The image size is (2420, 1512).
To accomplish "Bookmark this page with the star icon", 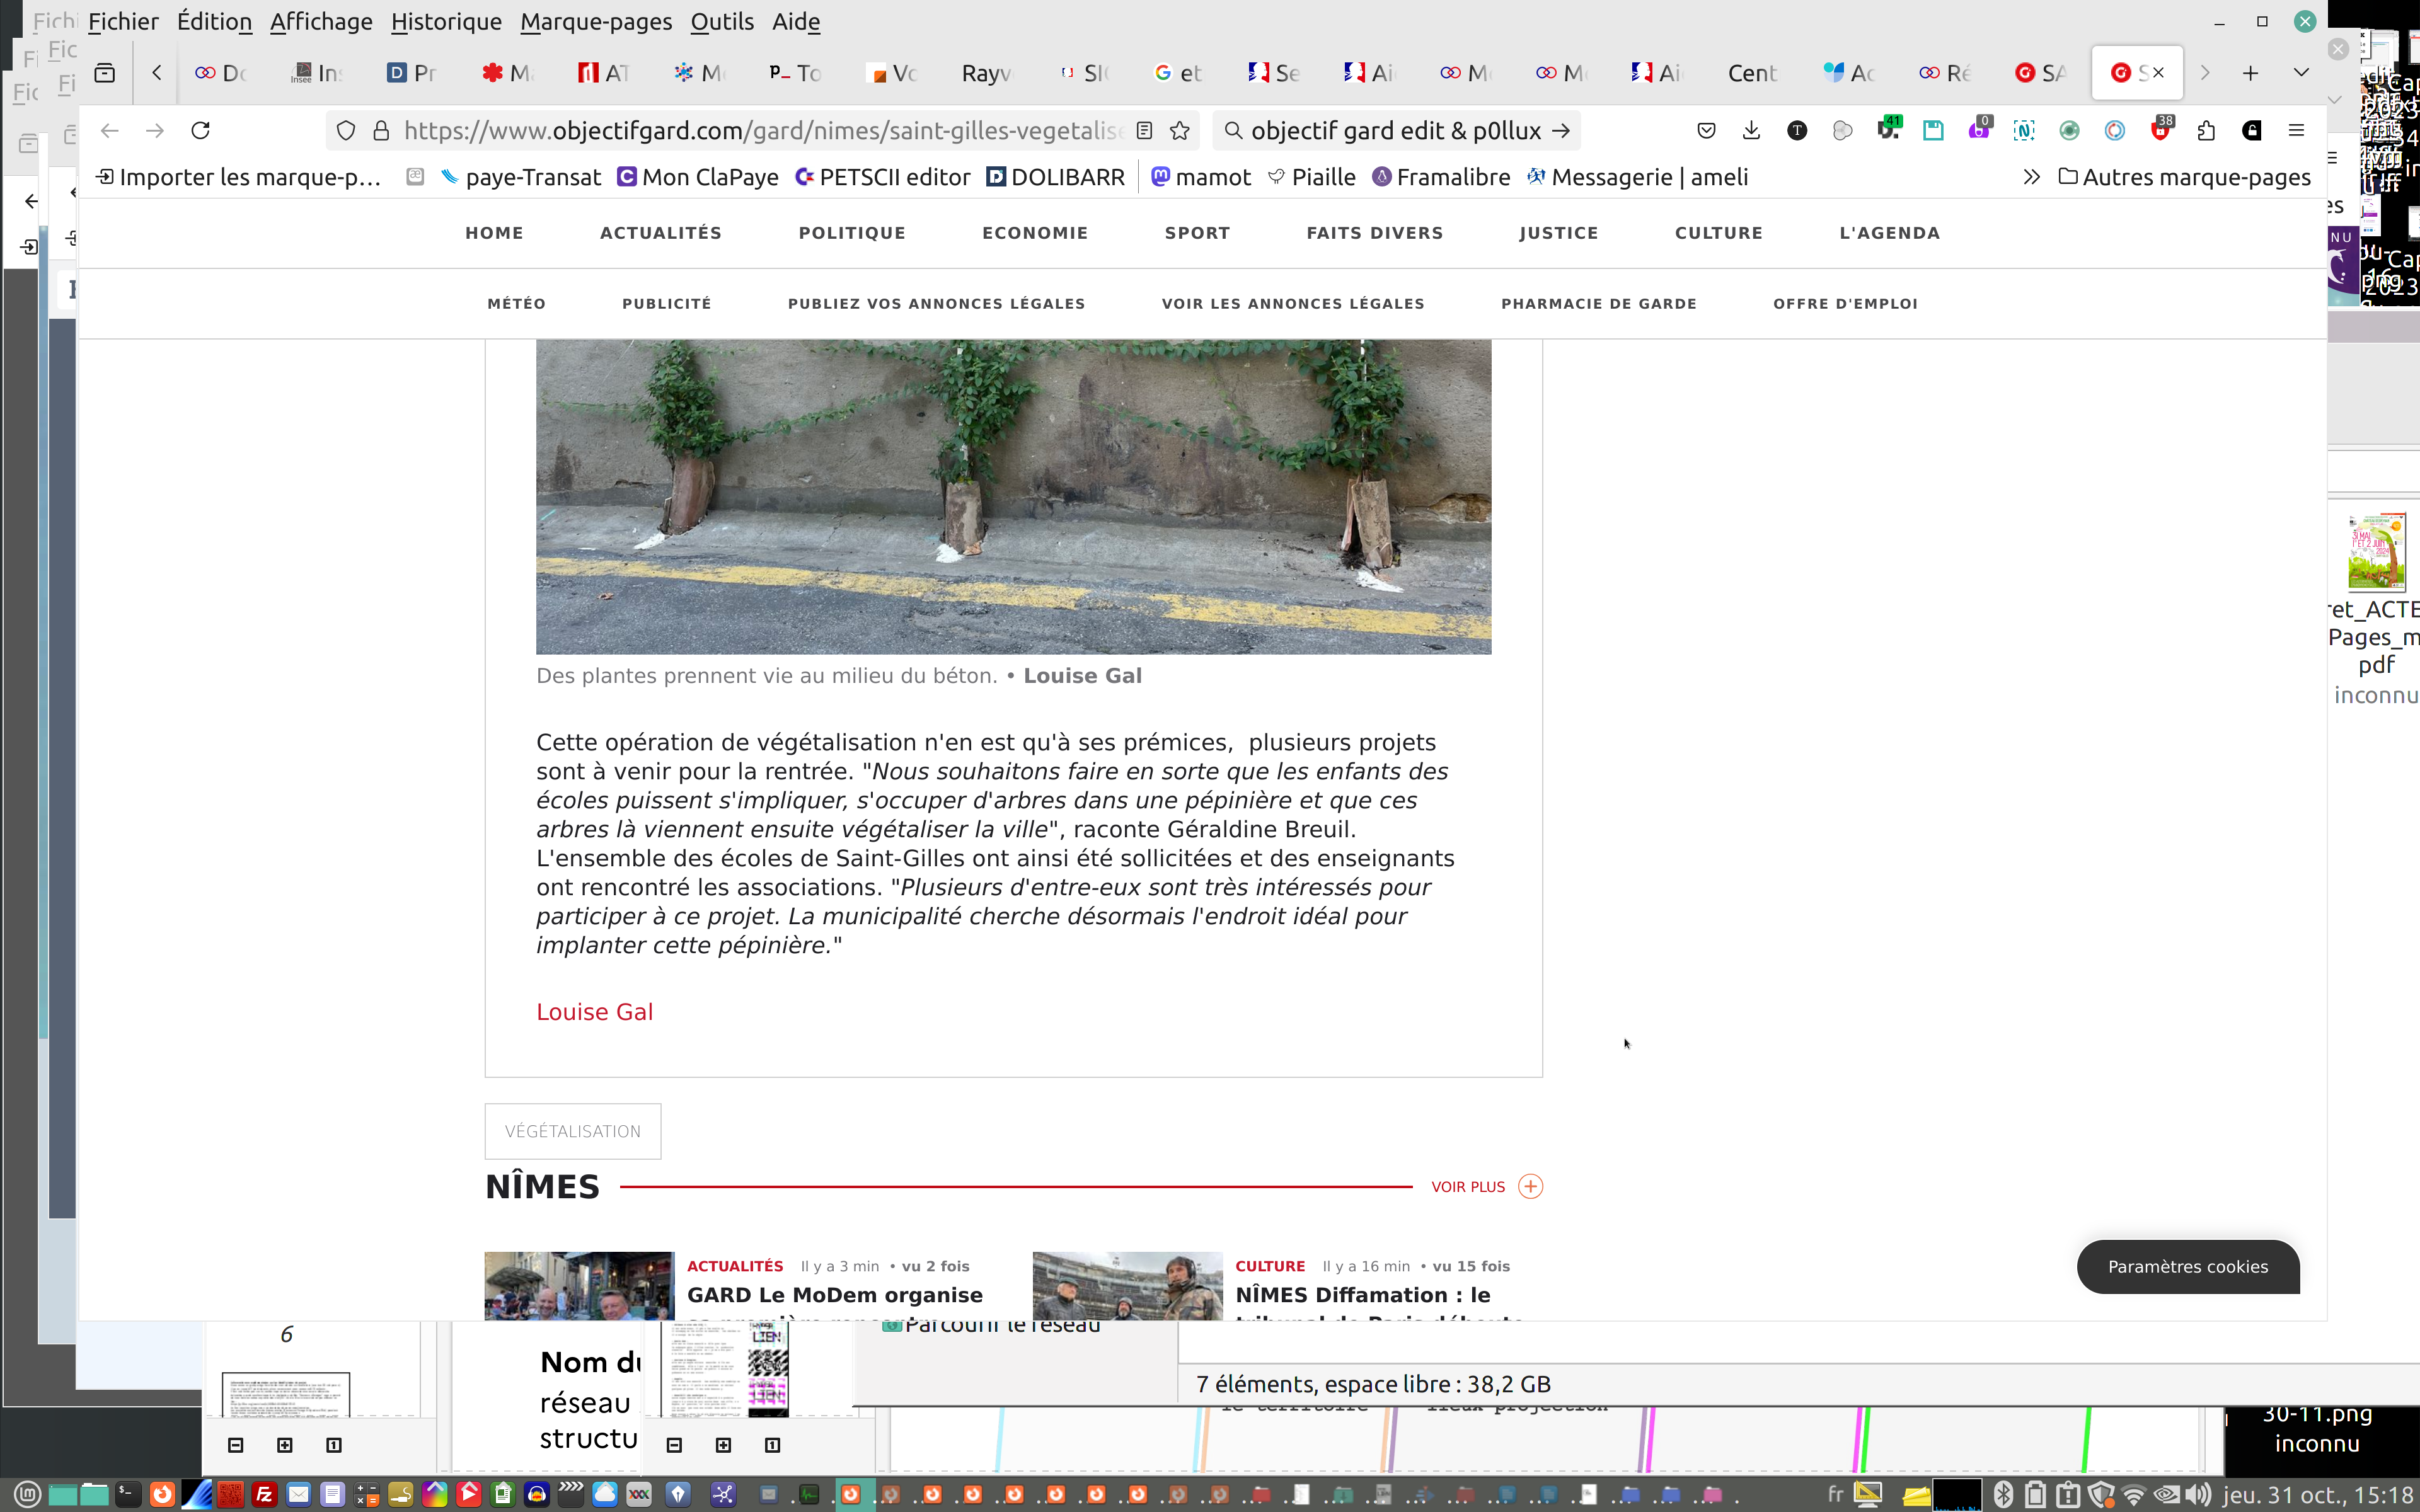I will (x=1180, y=130).
